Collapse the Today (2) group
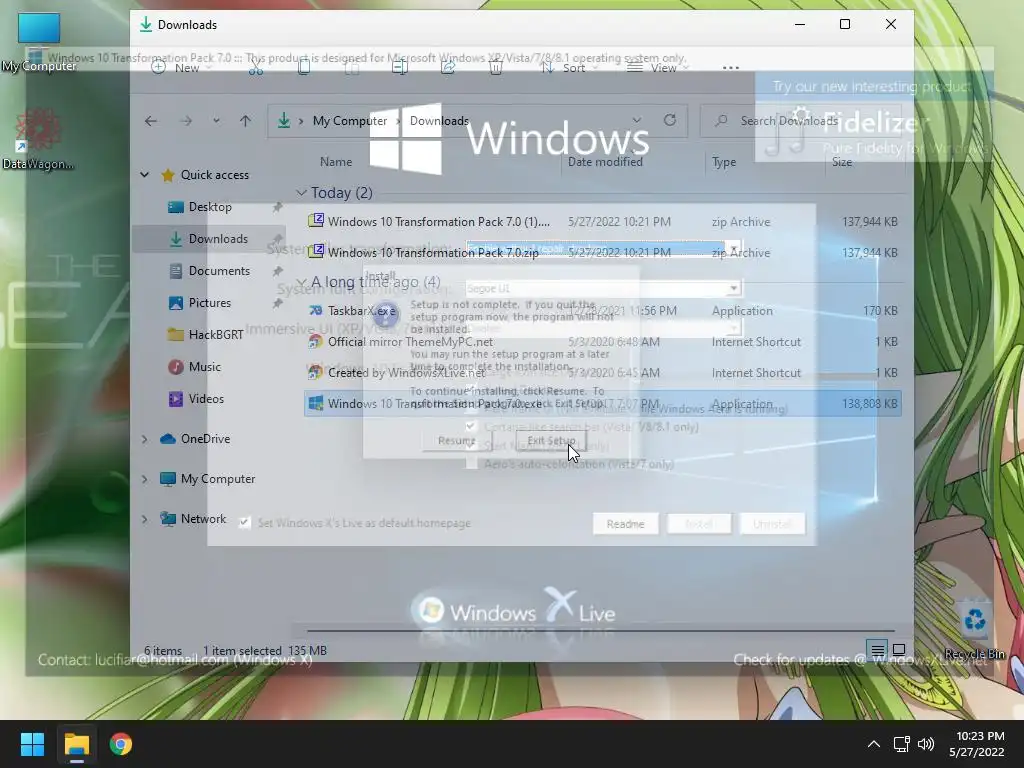 click(x=301, y=193)
